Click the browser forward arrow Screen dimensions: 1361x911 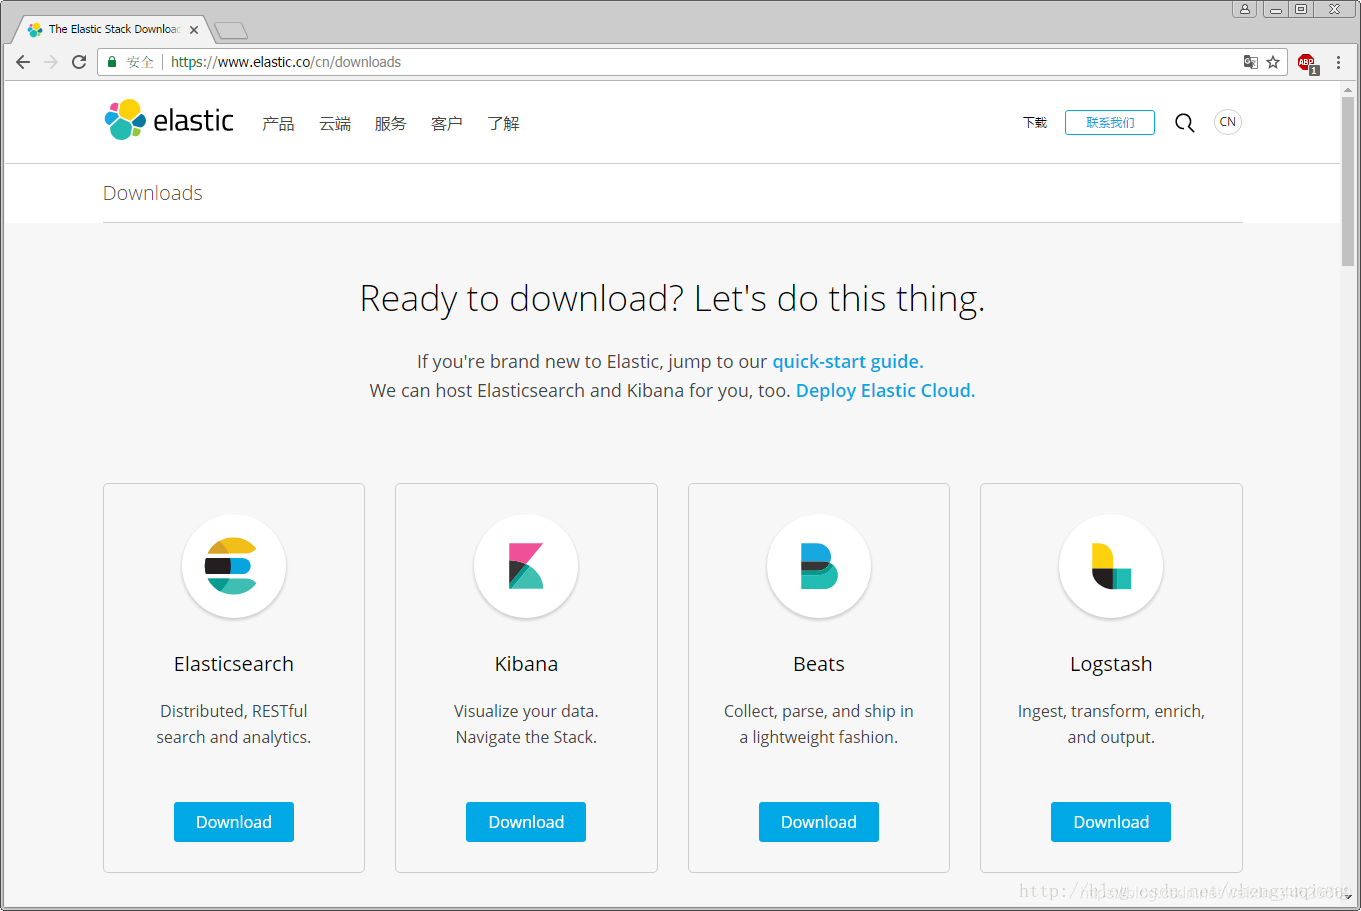[51, 62]
